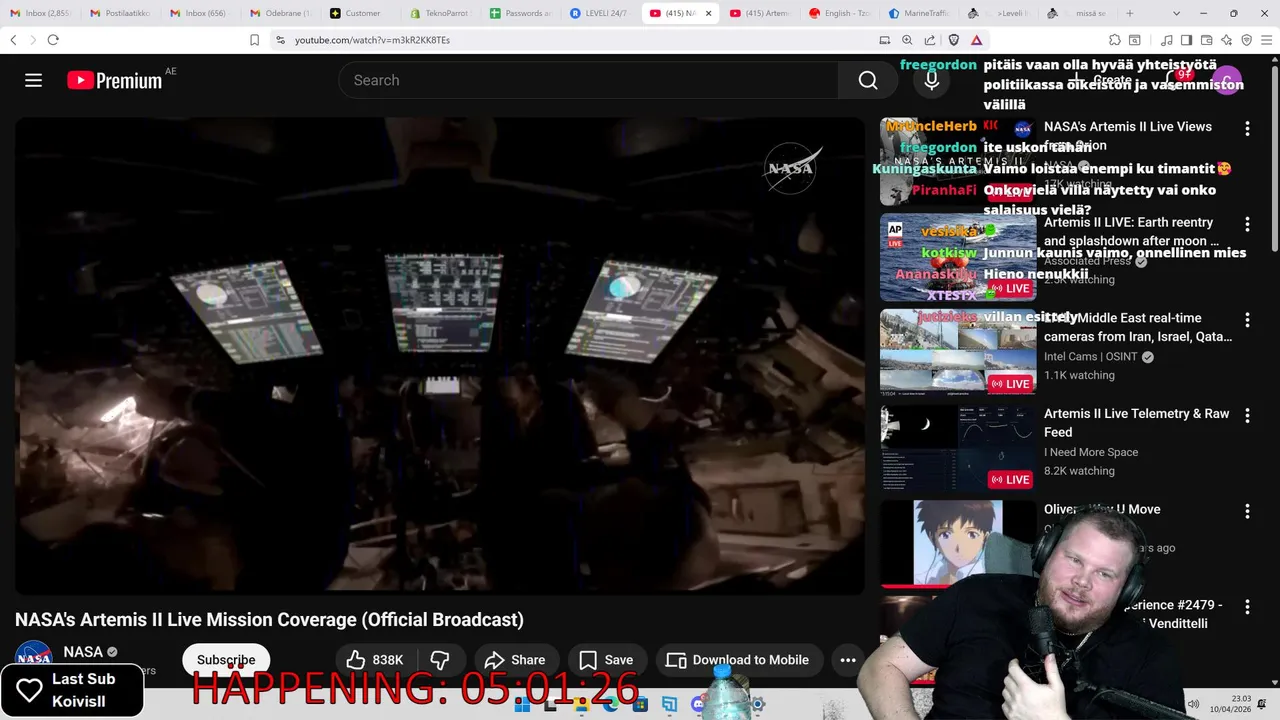This screenshot has width=1280, height=720.
Task: Open options for the Venditelli episode #2479 video
Action: (x=1247, y=607)
